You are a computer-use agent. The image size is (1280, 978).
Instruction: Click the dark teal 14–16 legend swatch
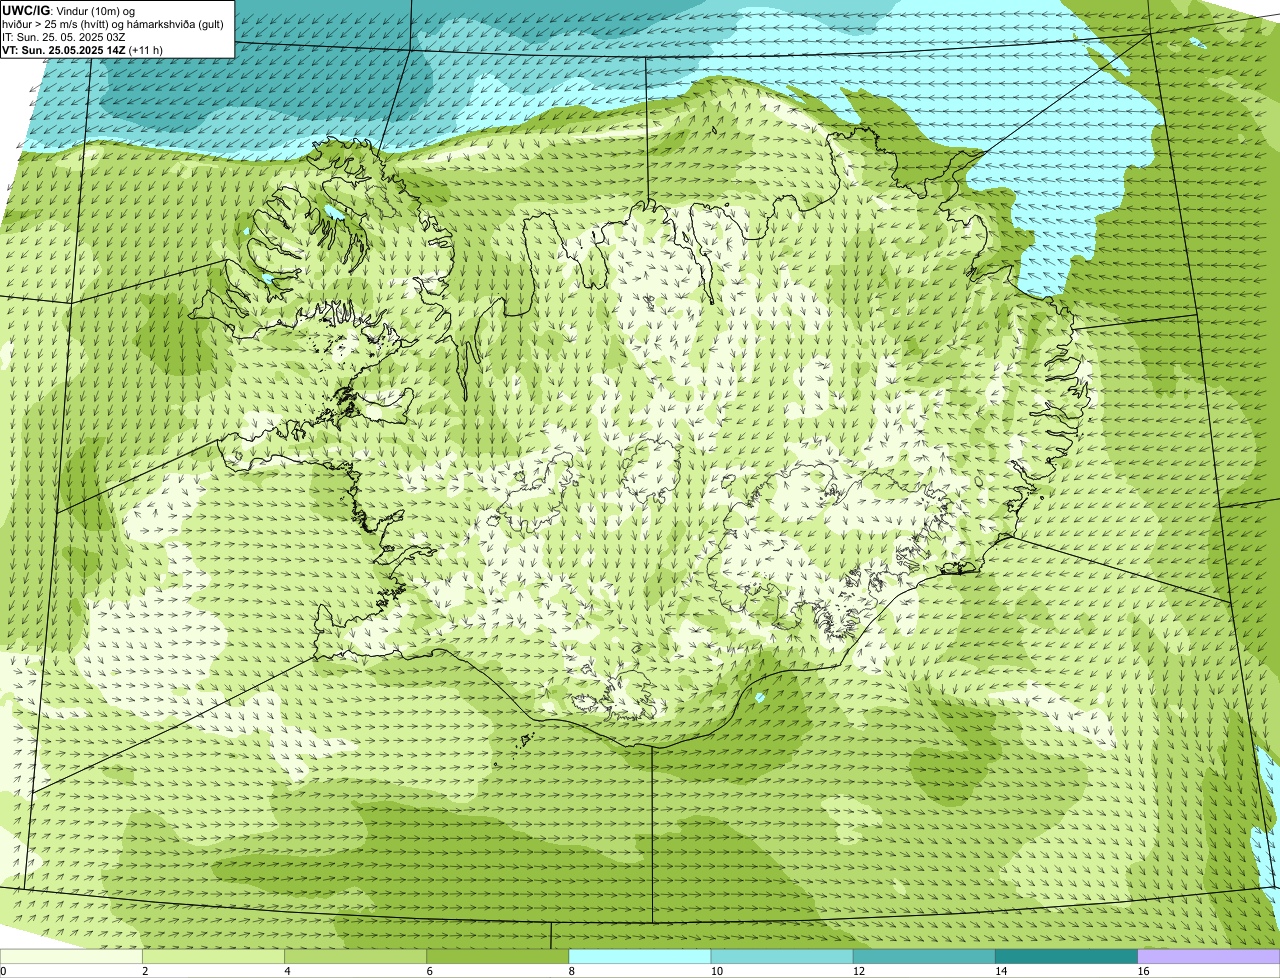[1066, 957]
